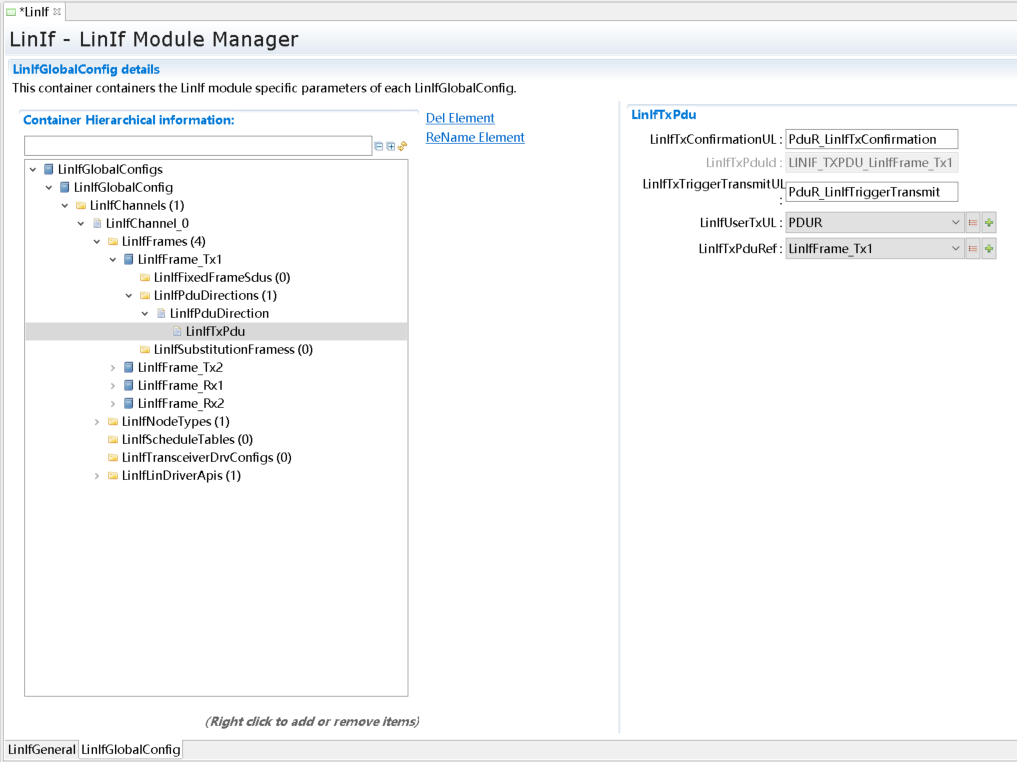Select the LinIfGlobalConfig bottom tab
The height and width of the screenshot is (762, 1017).
(x=130, y=749)
